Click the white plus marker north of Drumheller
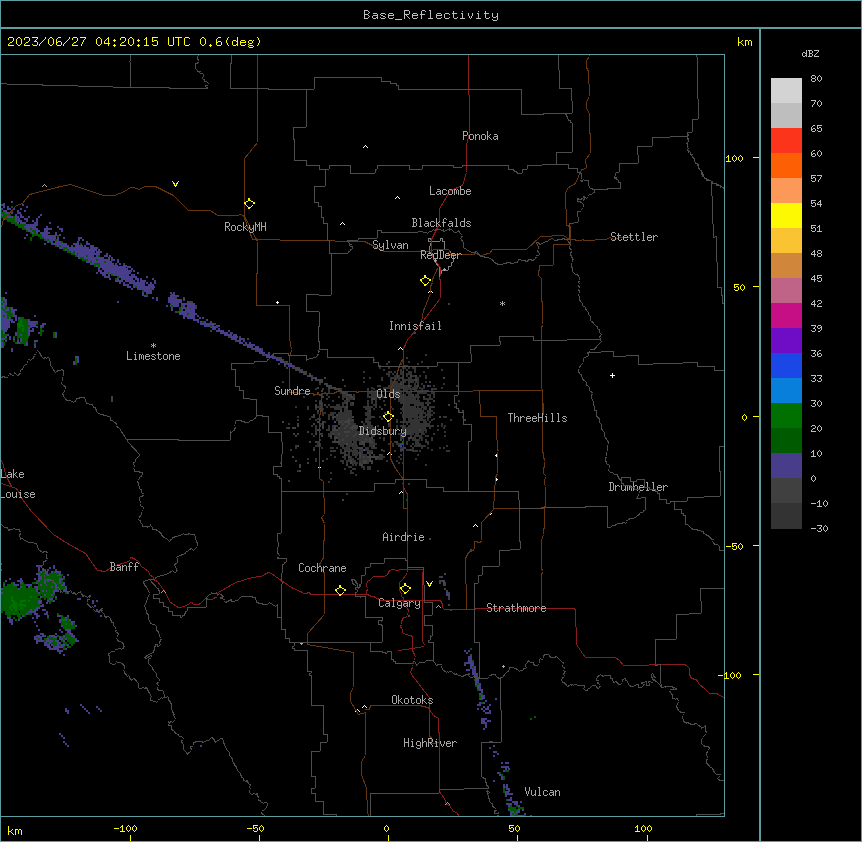The image size is (862, 842). coord(612,375)
